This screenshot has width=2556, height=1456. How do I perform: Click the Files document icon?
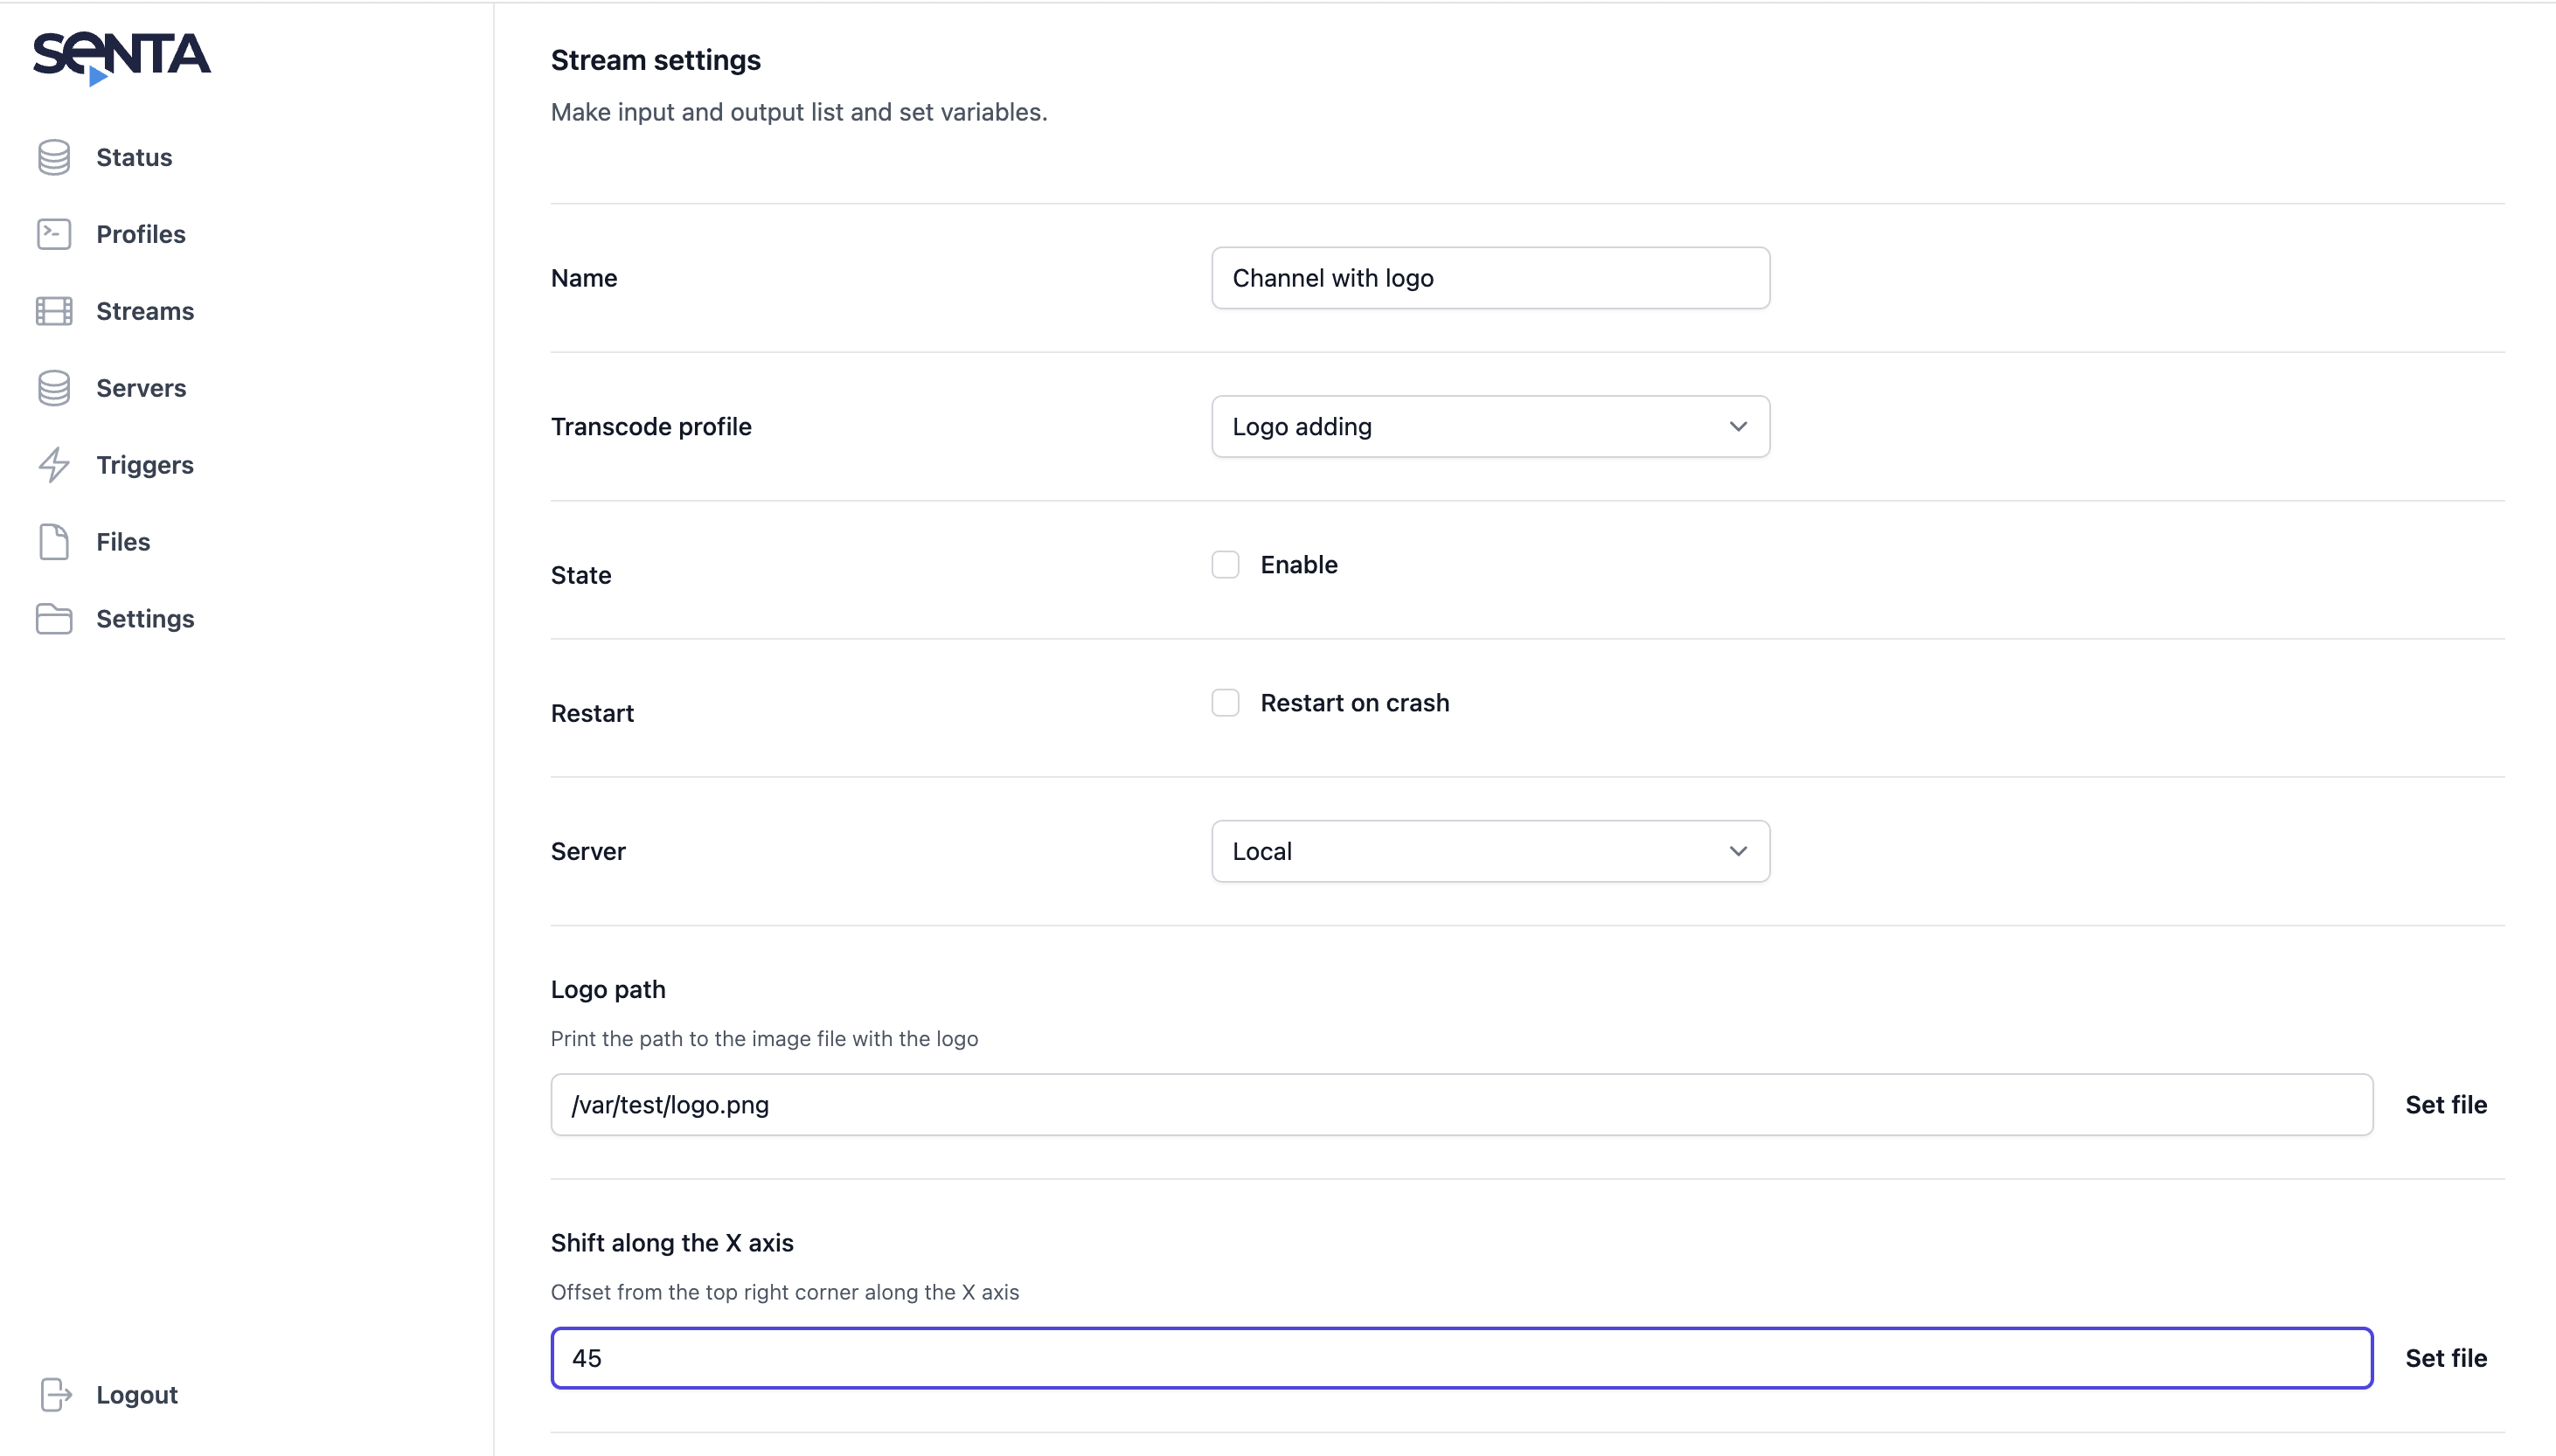tap(54, 542)
